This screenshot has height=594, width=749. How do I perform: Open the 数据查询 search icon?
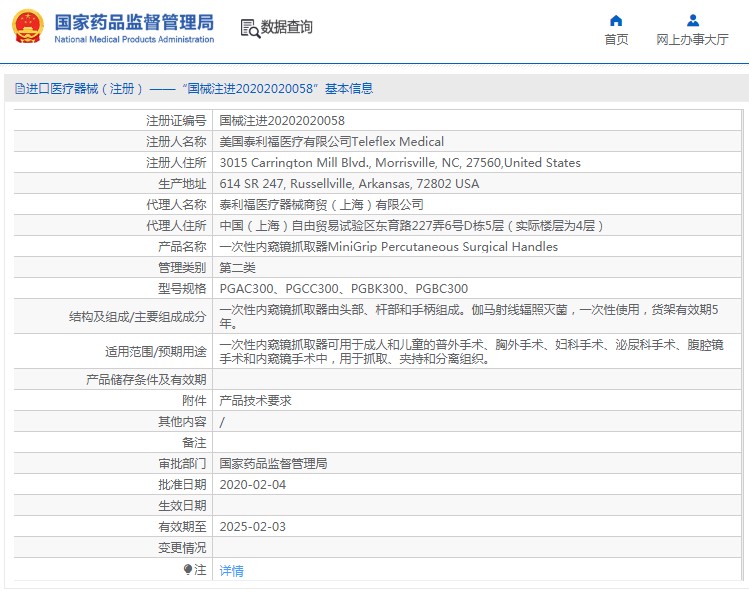click(250, 29)
